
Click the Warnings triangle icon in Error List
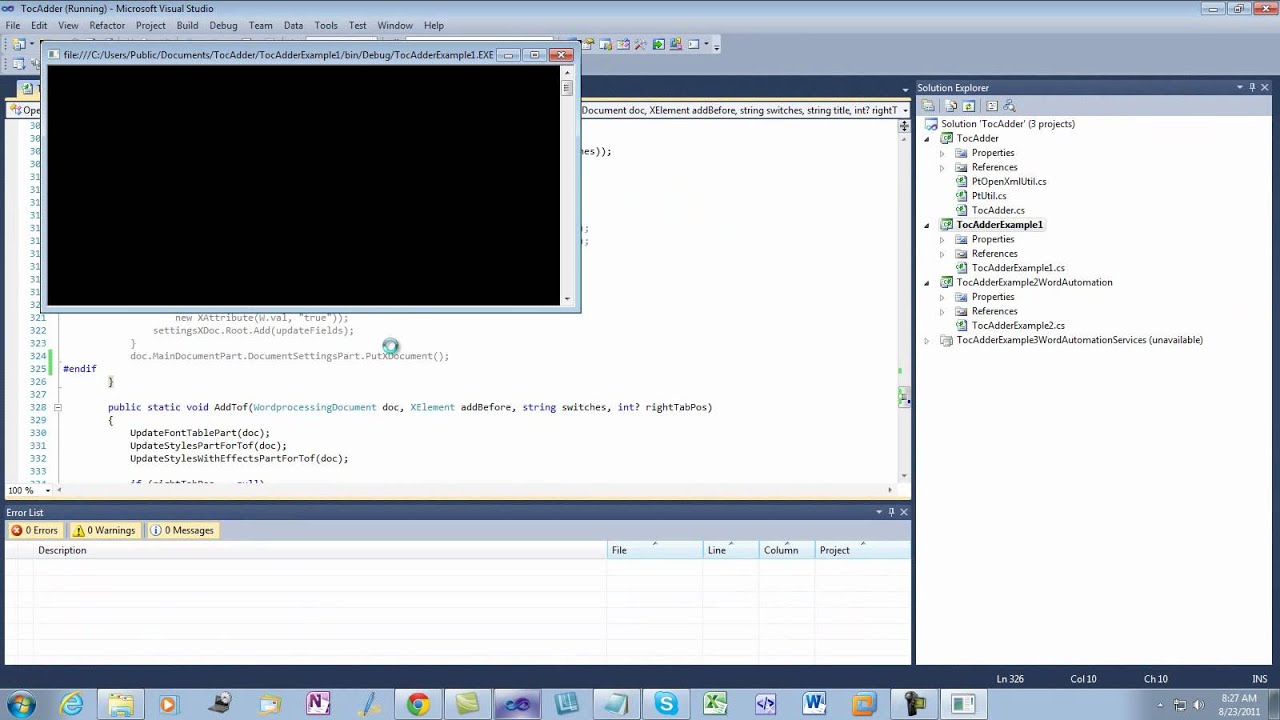[x=78, y=530]
